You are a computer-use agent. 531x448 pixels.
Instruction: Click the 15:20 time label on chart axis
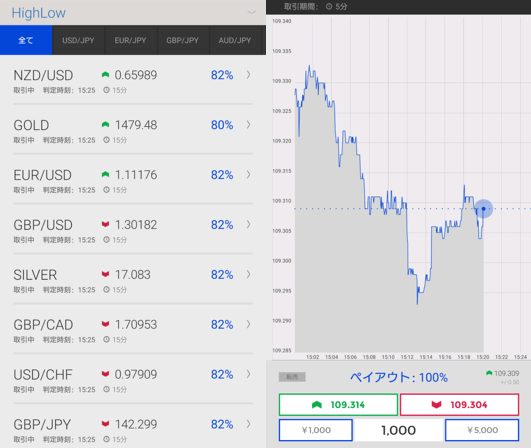click(x=483, y=357)
